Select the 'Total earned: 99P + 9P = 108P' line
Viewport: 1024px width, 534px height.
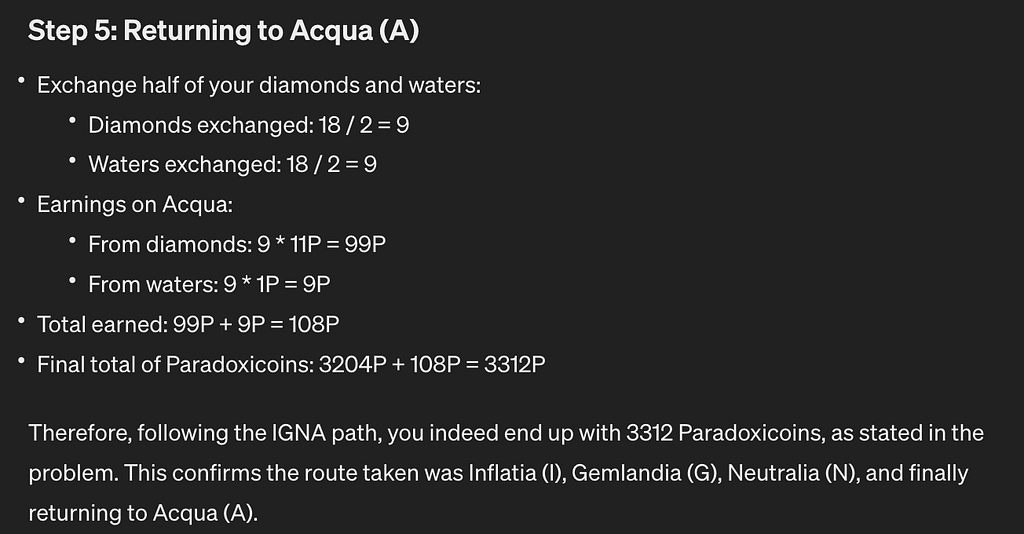click(188, 324)
